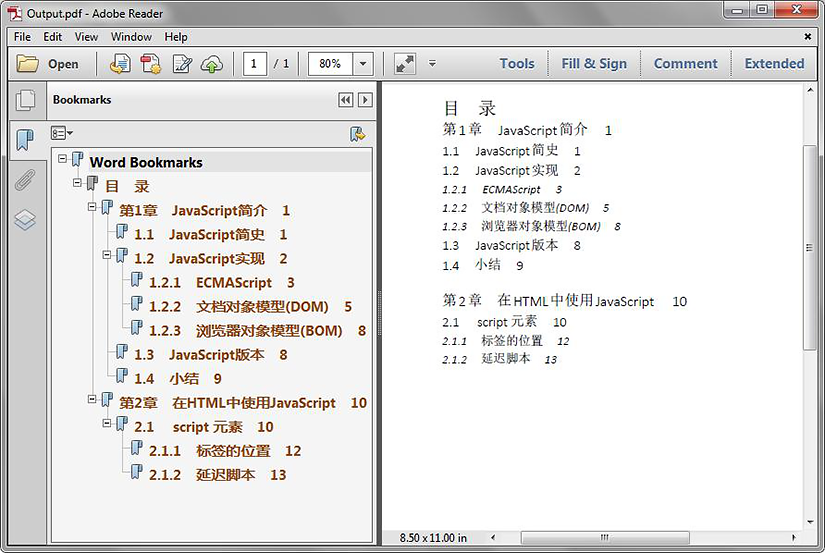
Task: Click the Sign document icon with the pen
Action: coord(182,64)
